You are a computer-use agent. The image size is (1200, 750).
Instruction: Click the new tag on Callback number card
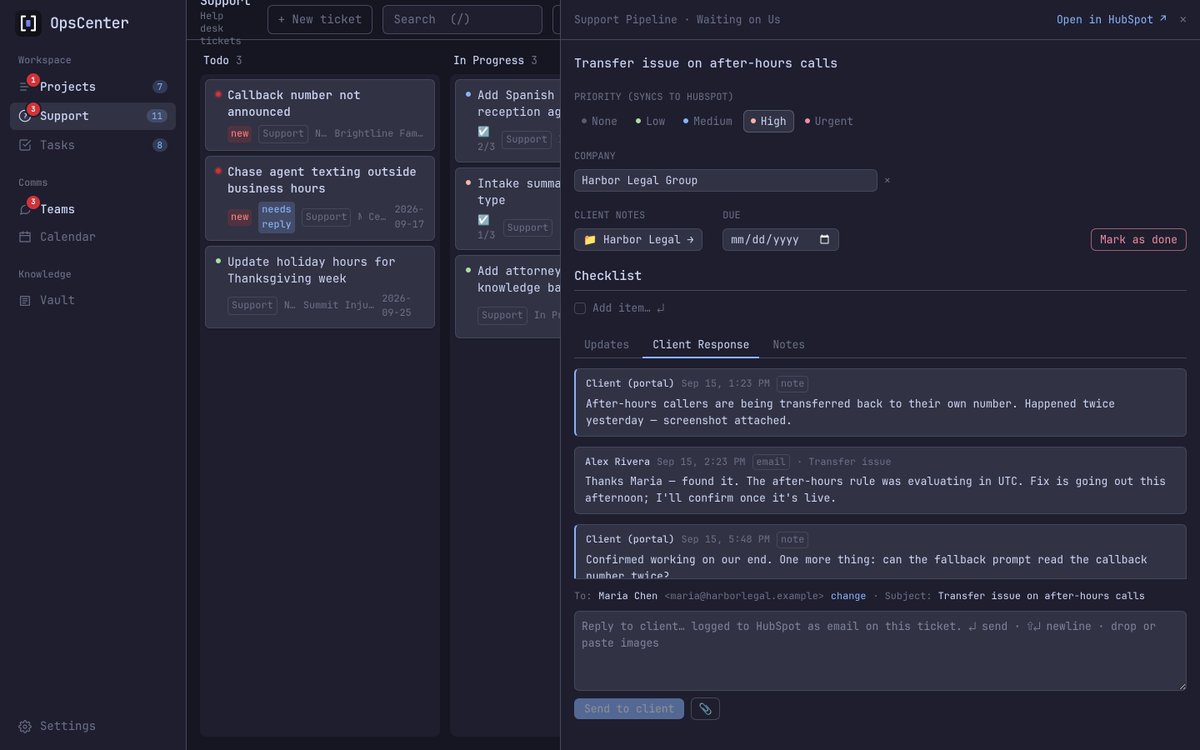click(x=240, y=133)
